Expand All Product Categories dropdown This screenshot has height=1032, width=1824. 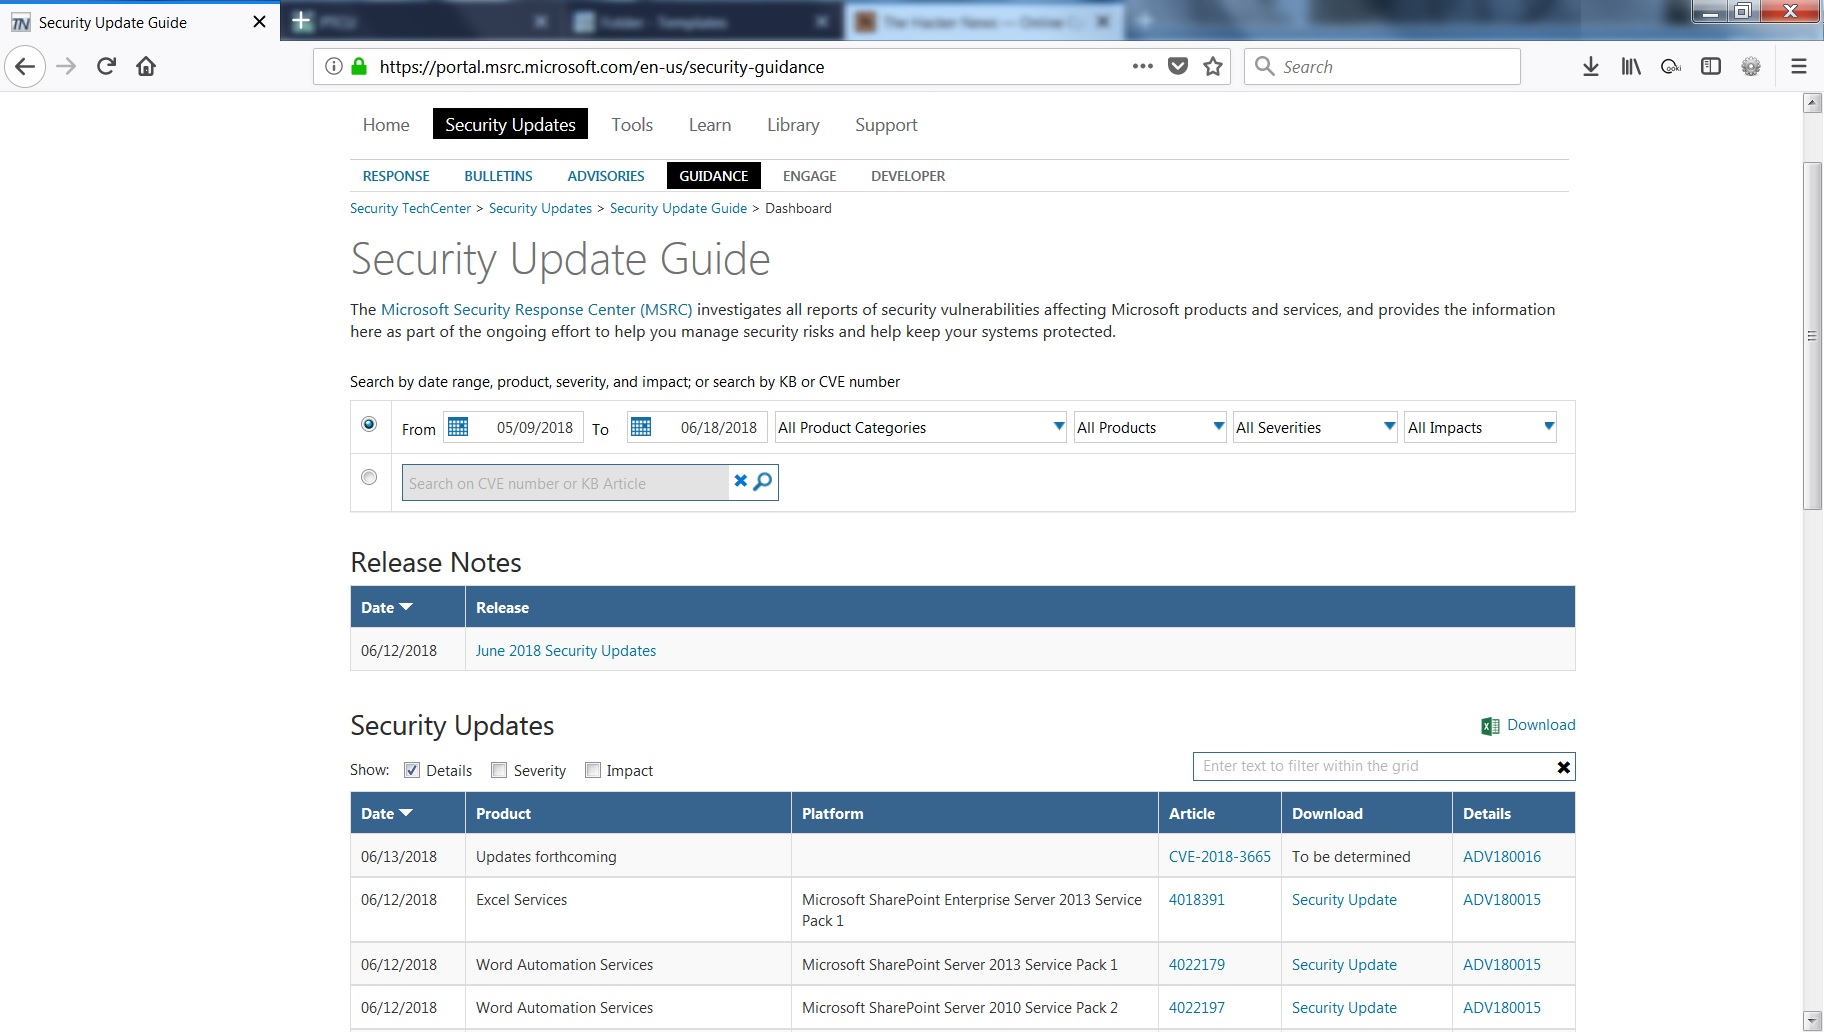pyautogui.click(x=921, y=427)
